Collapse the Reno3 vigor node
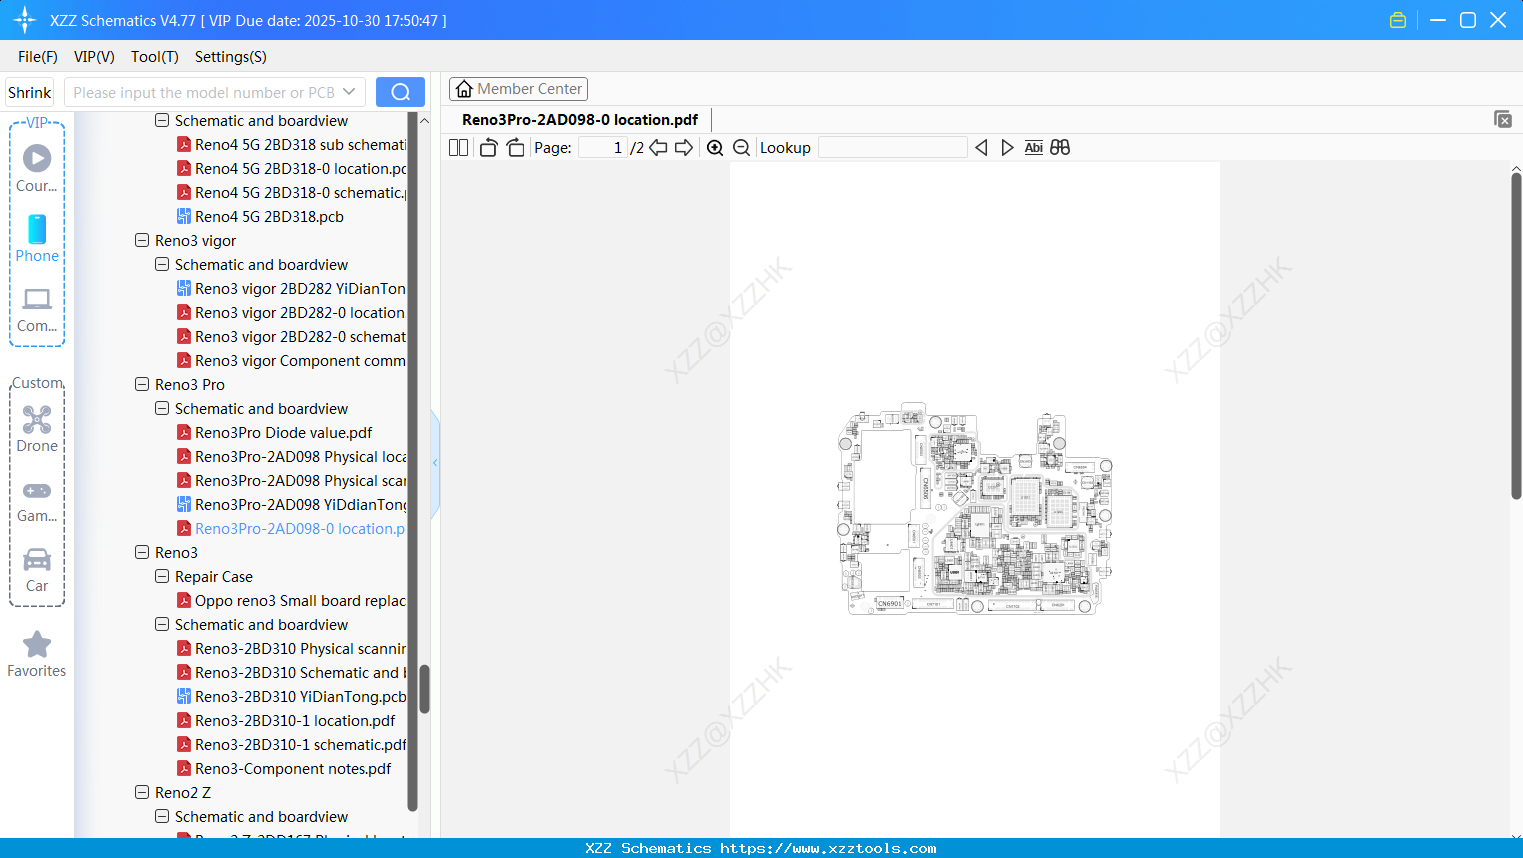This screenshot has height=858, width=1523. pos(142,240)
